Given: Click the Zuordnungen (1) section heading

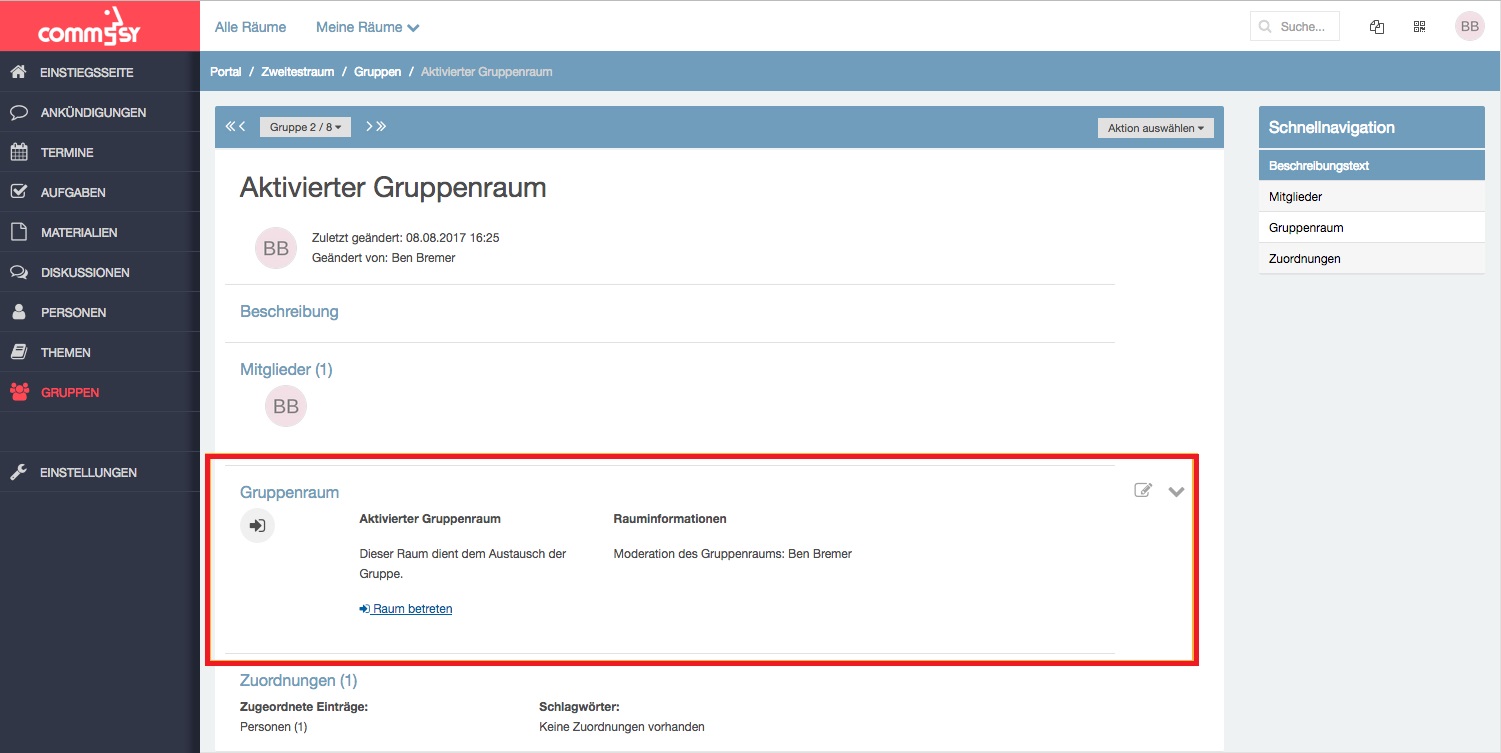Looking at the screenshot, I should pos(298,680).
